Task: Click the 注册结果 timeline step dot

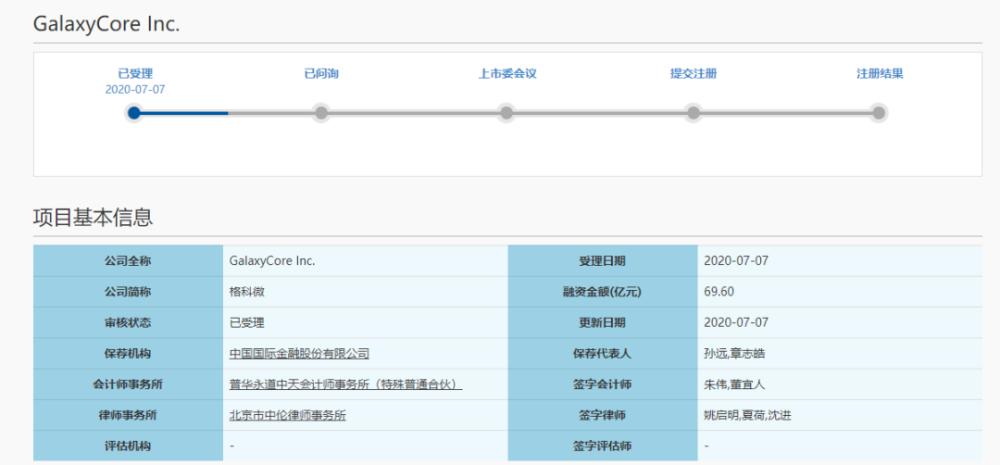Action: click(x=879, y=113)
